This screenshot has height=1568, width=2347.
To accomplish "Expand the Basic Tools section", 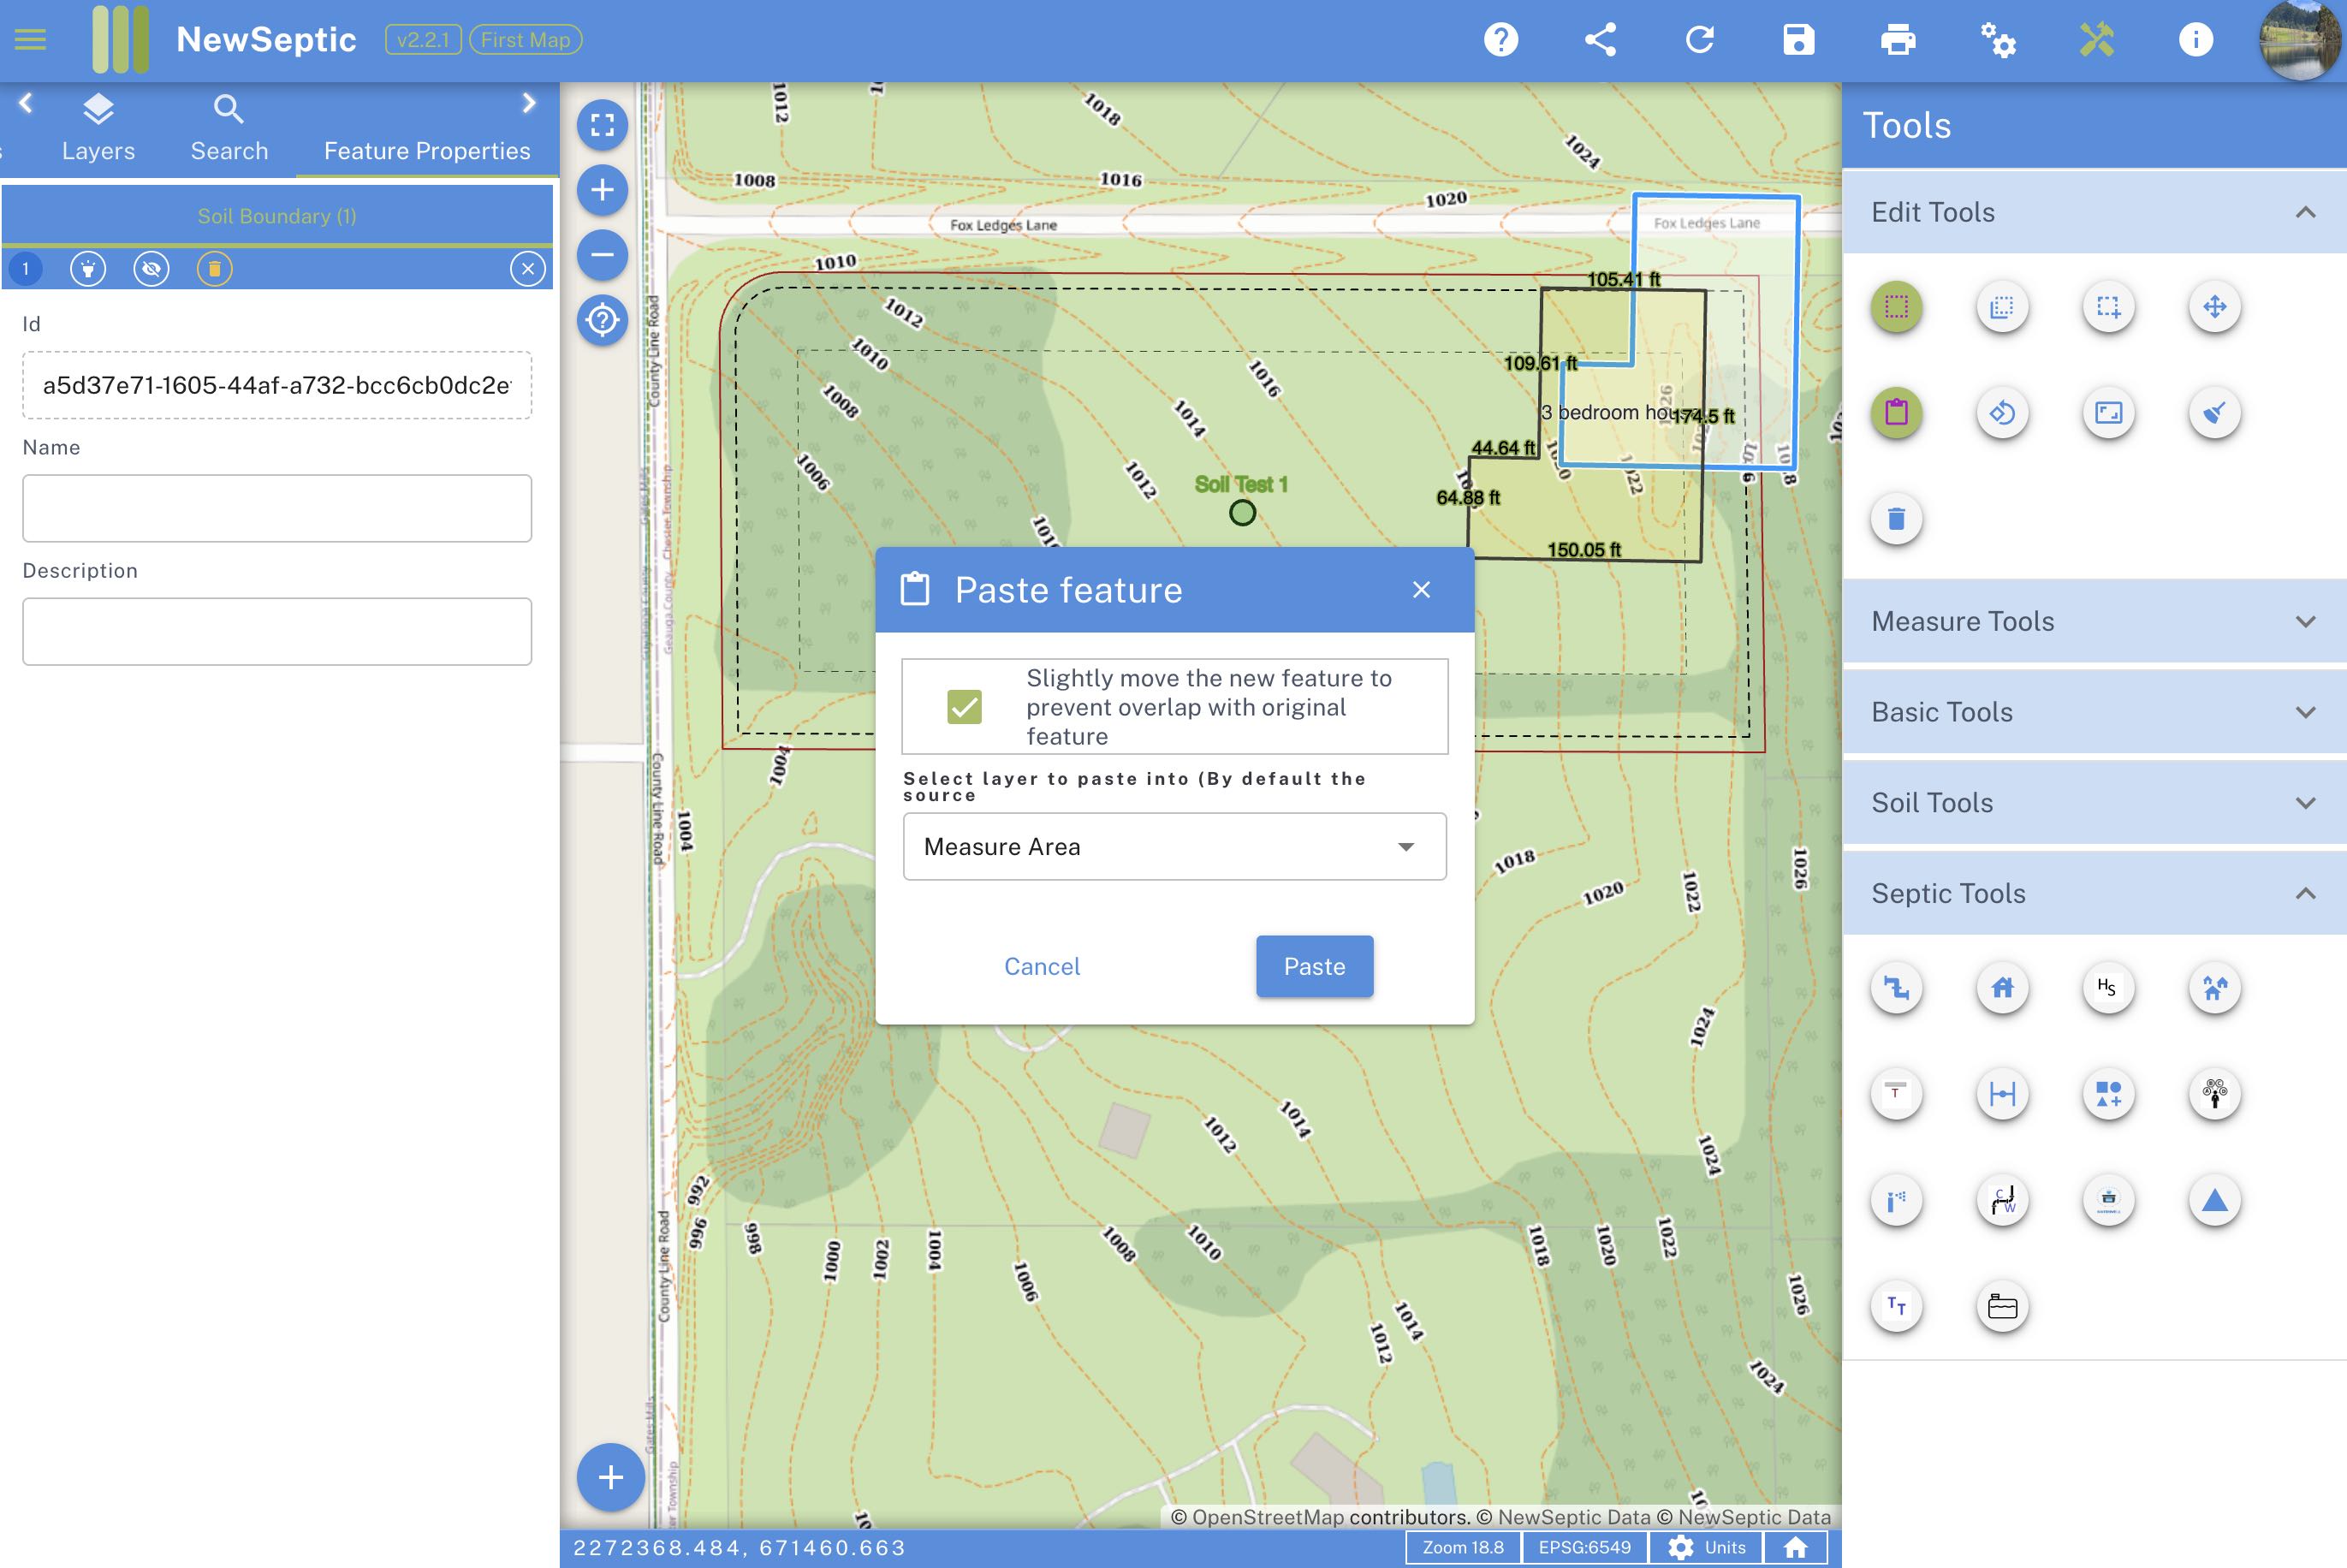I will tap(2094, 710).
